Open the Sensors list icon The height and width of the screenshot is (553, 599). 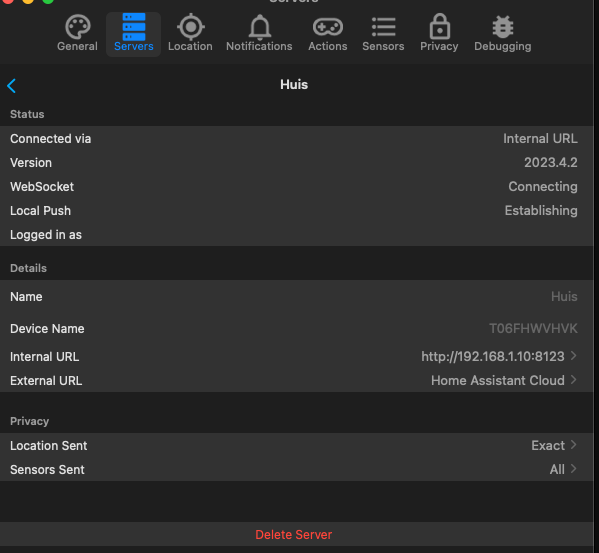384,27
